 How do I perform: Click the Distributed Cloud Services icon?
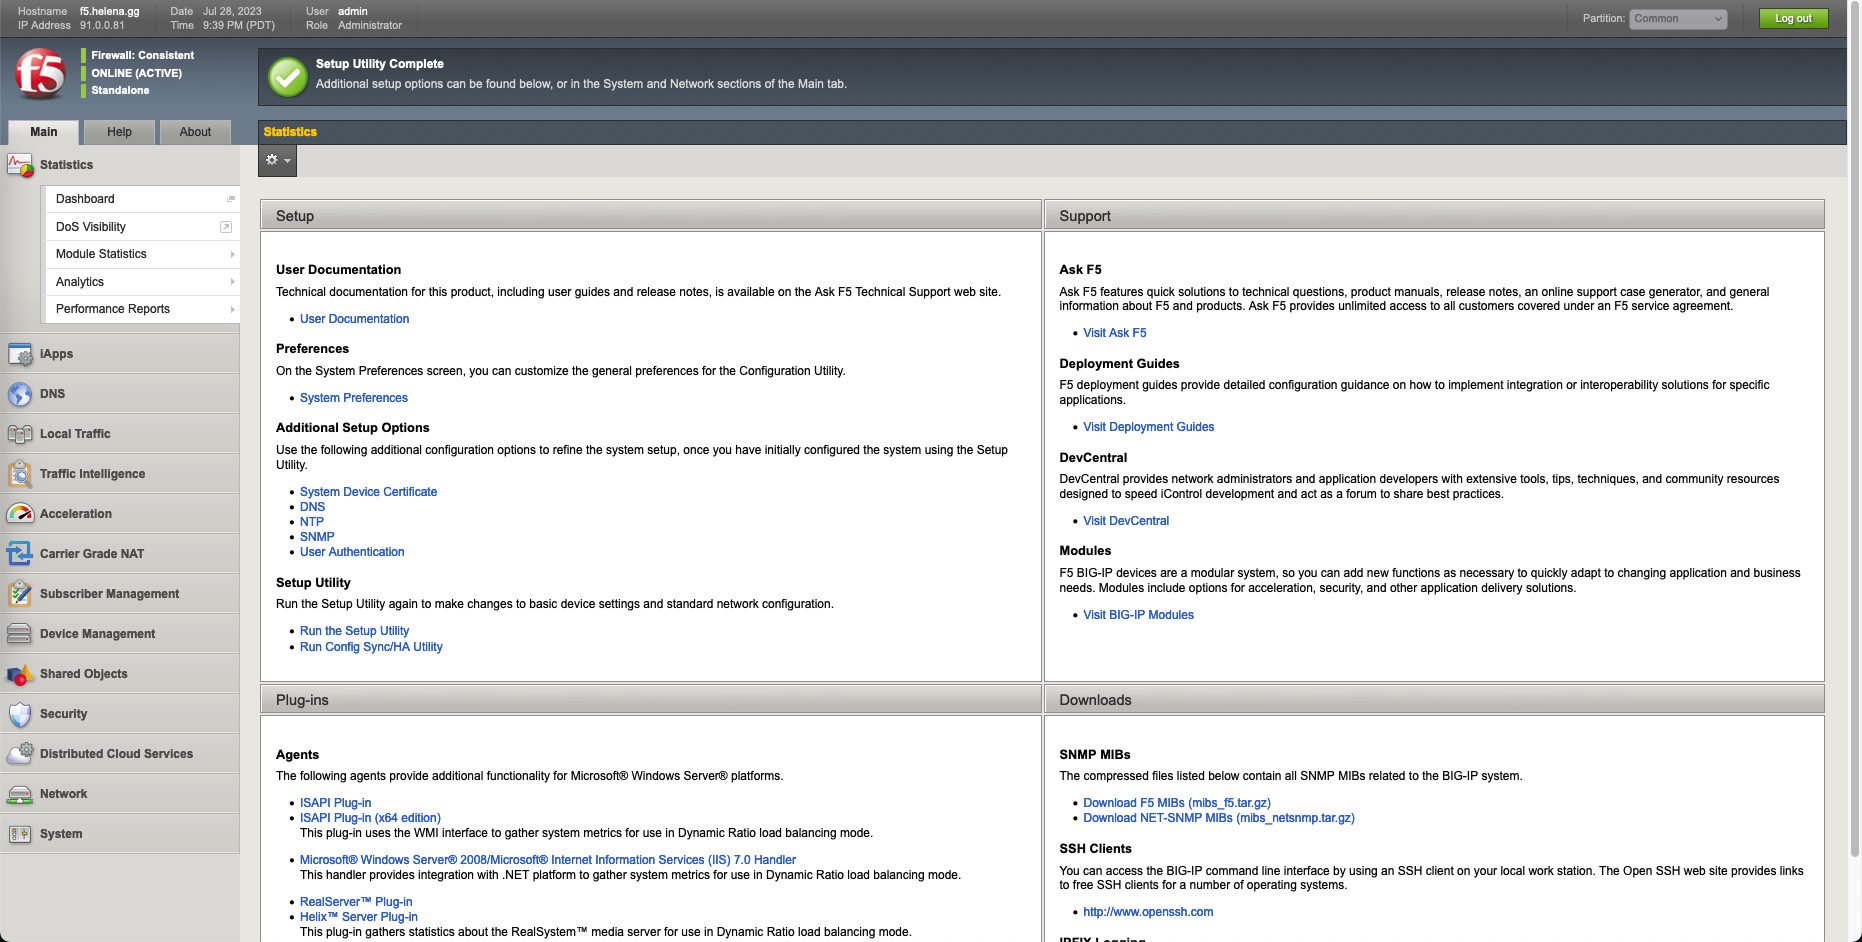point(20,754)
